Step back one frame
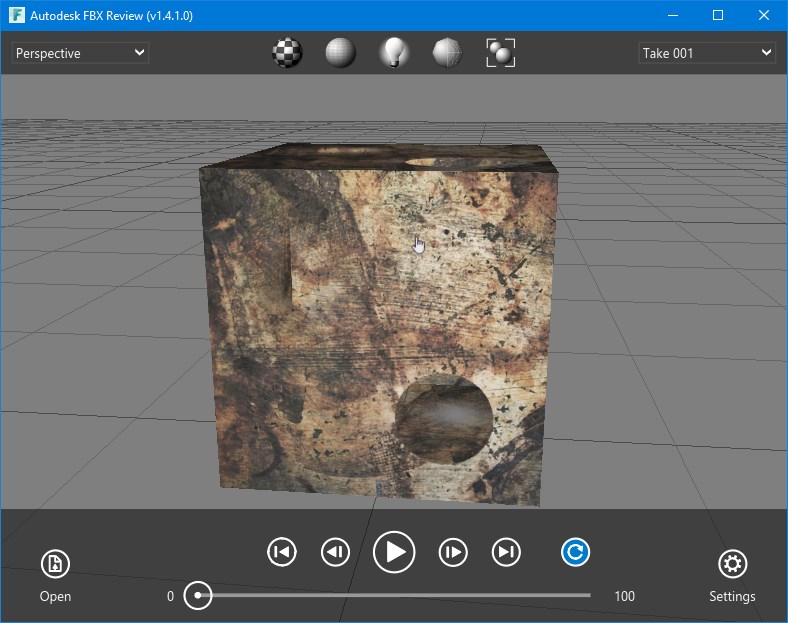 tap(335, 551)
